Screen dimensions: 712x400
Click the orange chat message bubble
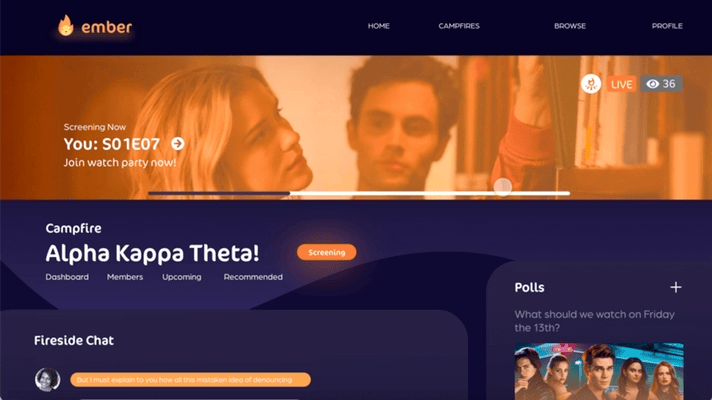(191, 380)
